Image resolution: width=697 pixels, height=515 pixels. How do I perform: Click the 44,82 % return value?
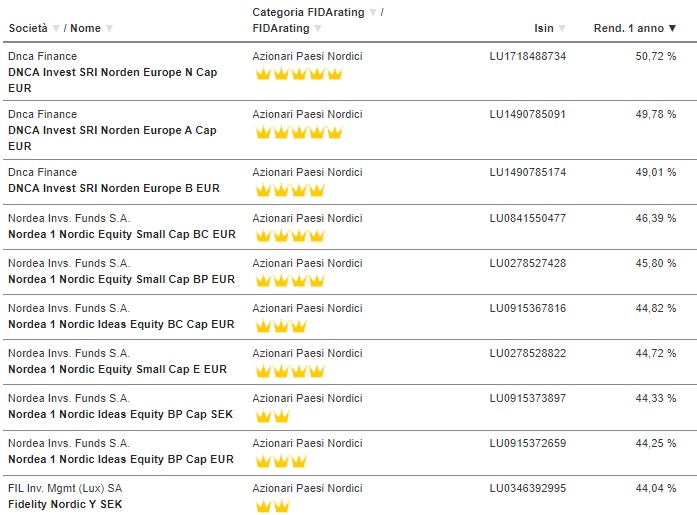[x=656, y=308]
